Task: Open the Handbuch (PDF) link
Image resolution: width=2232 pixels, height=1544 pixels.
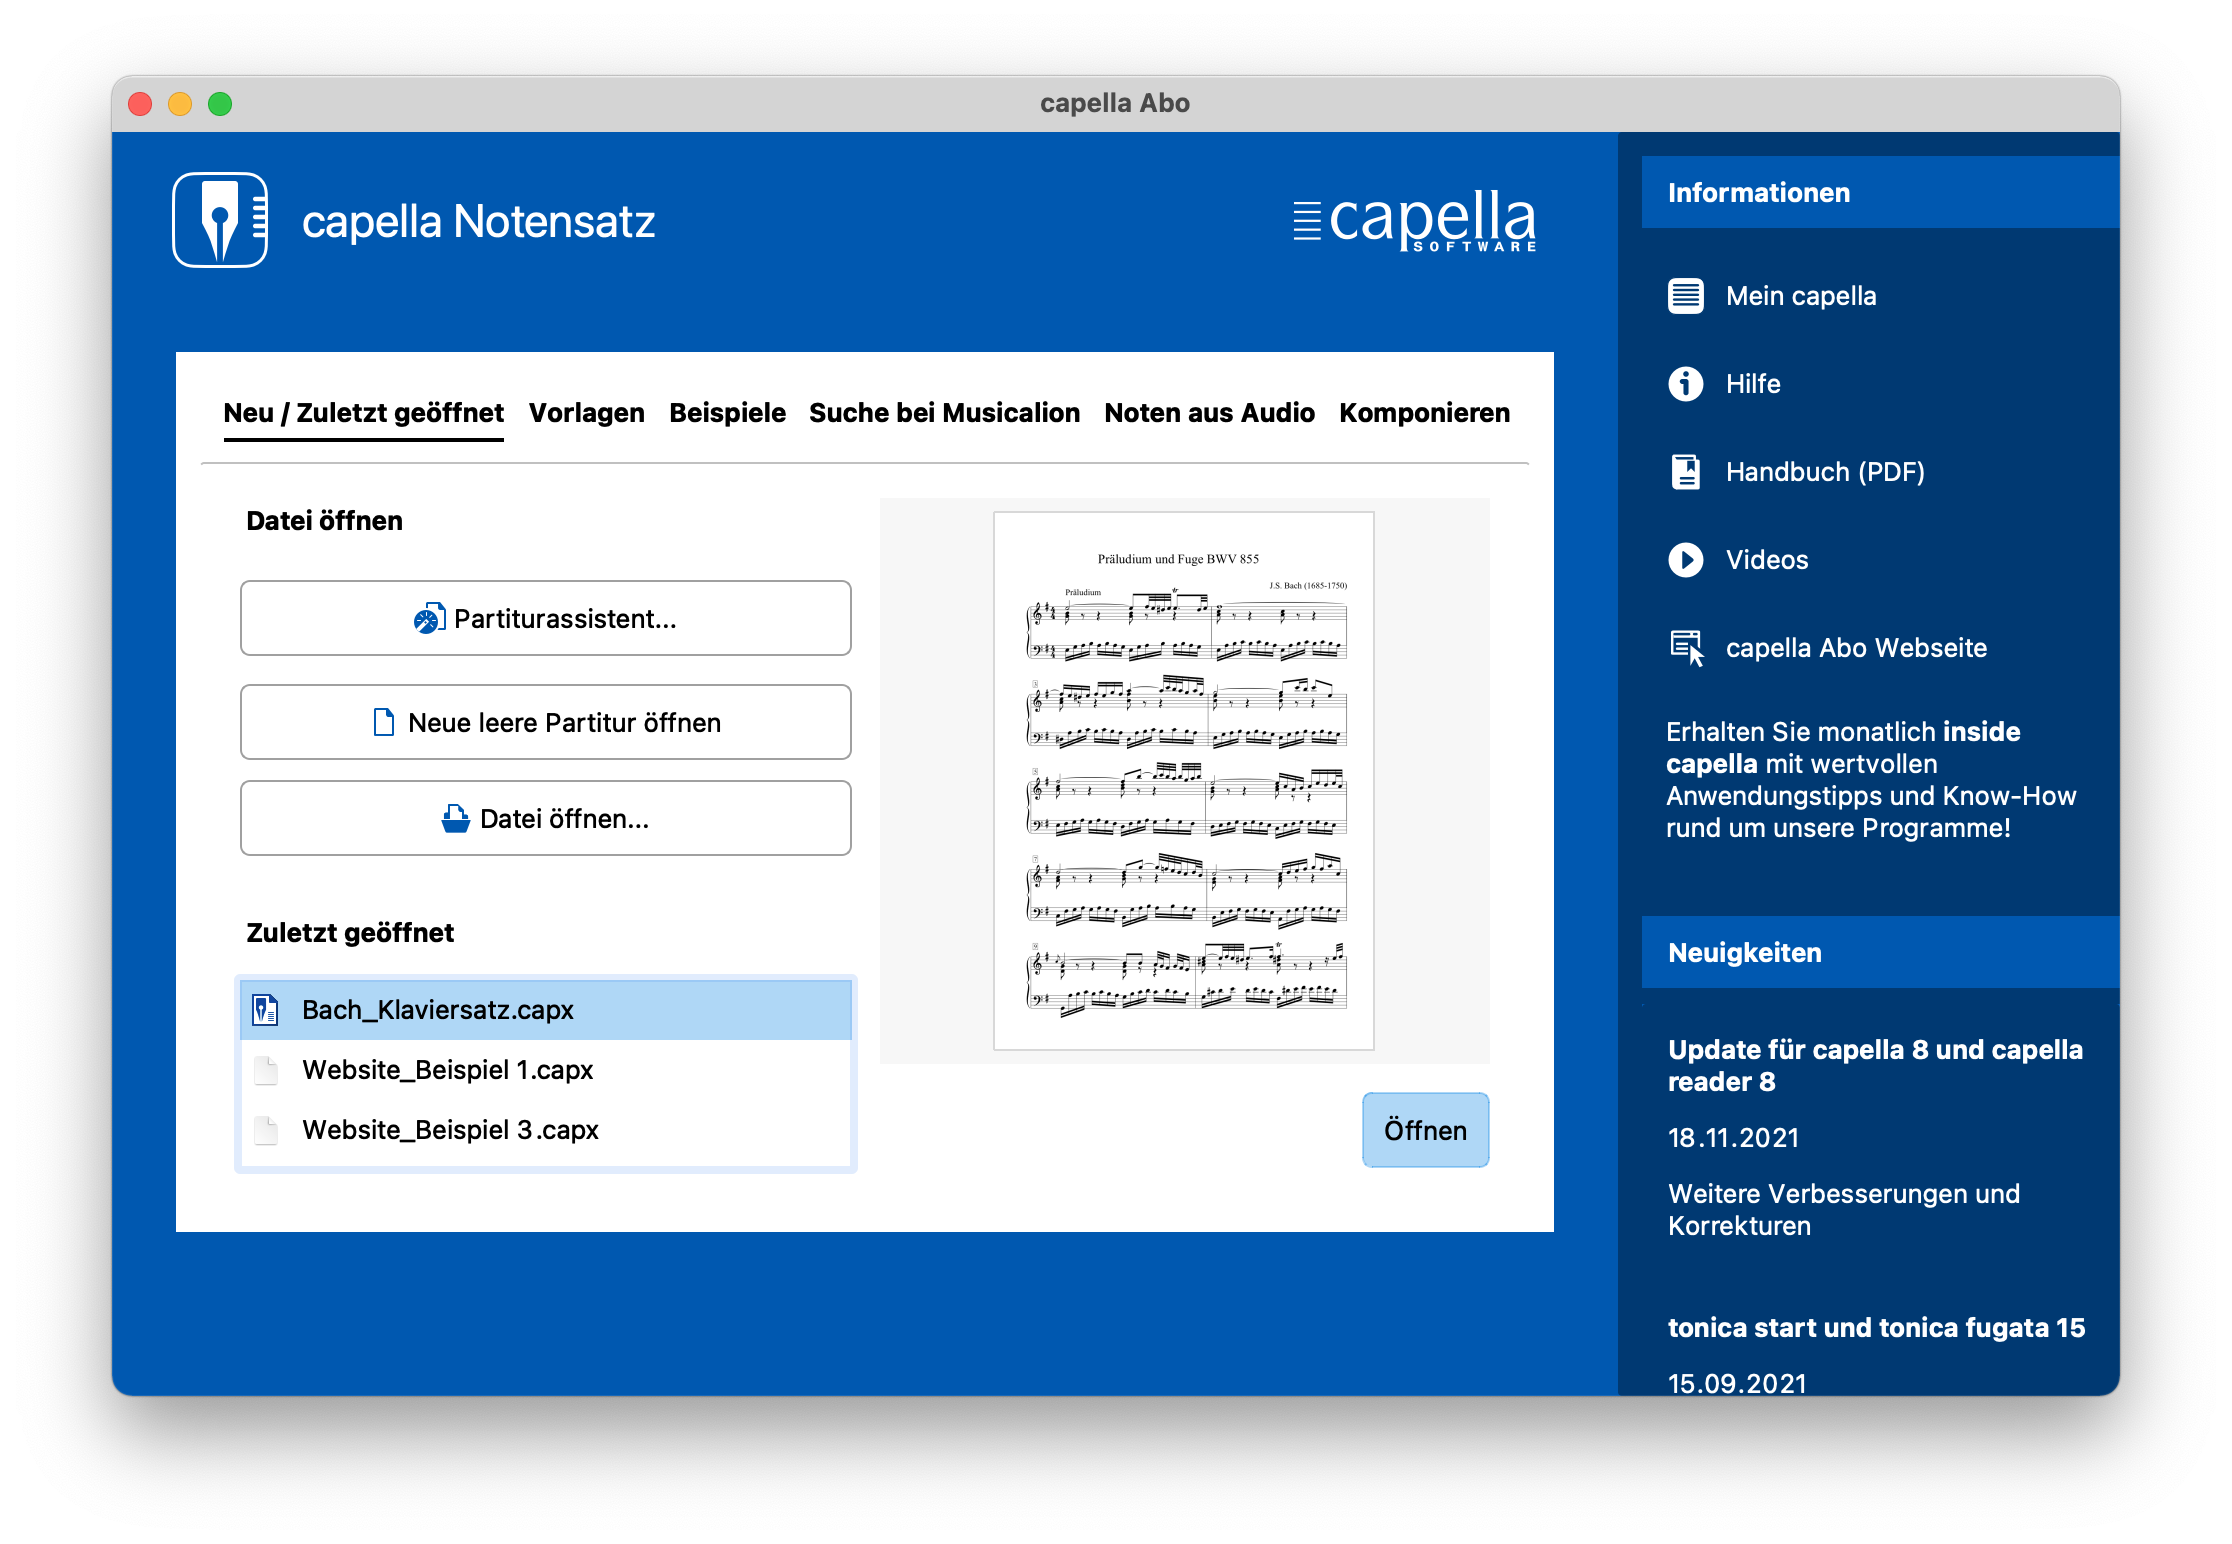Action: click(1825, 472)
